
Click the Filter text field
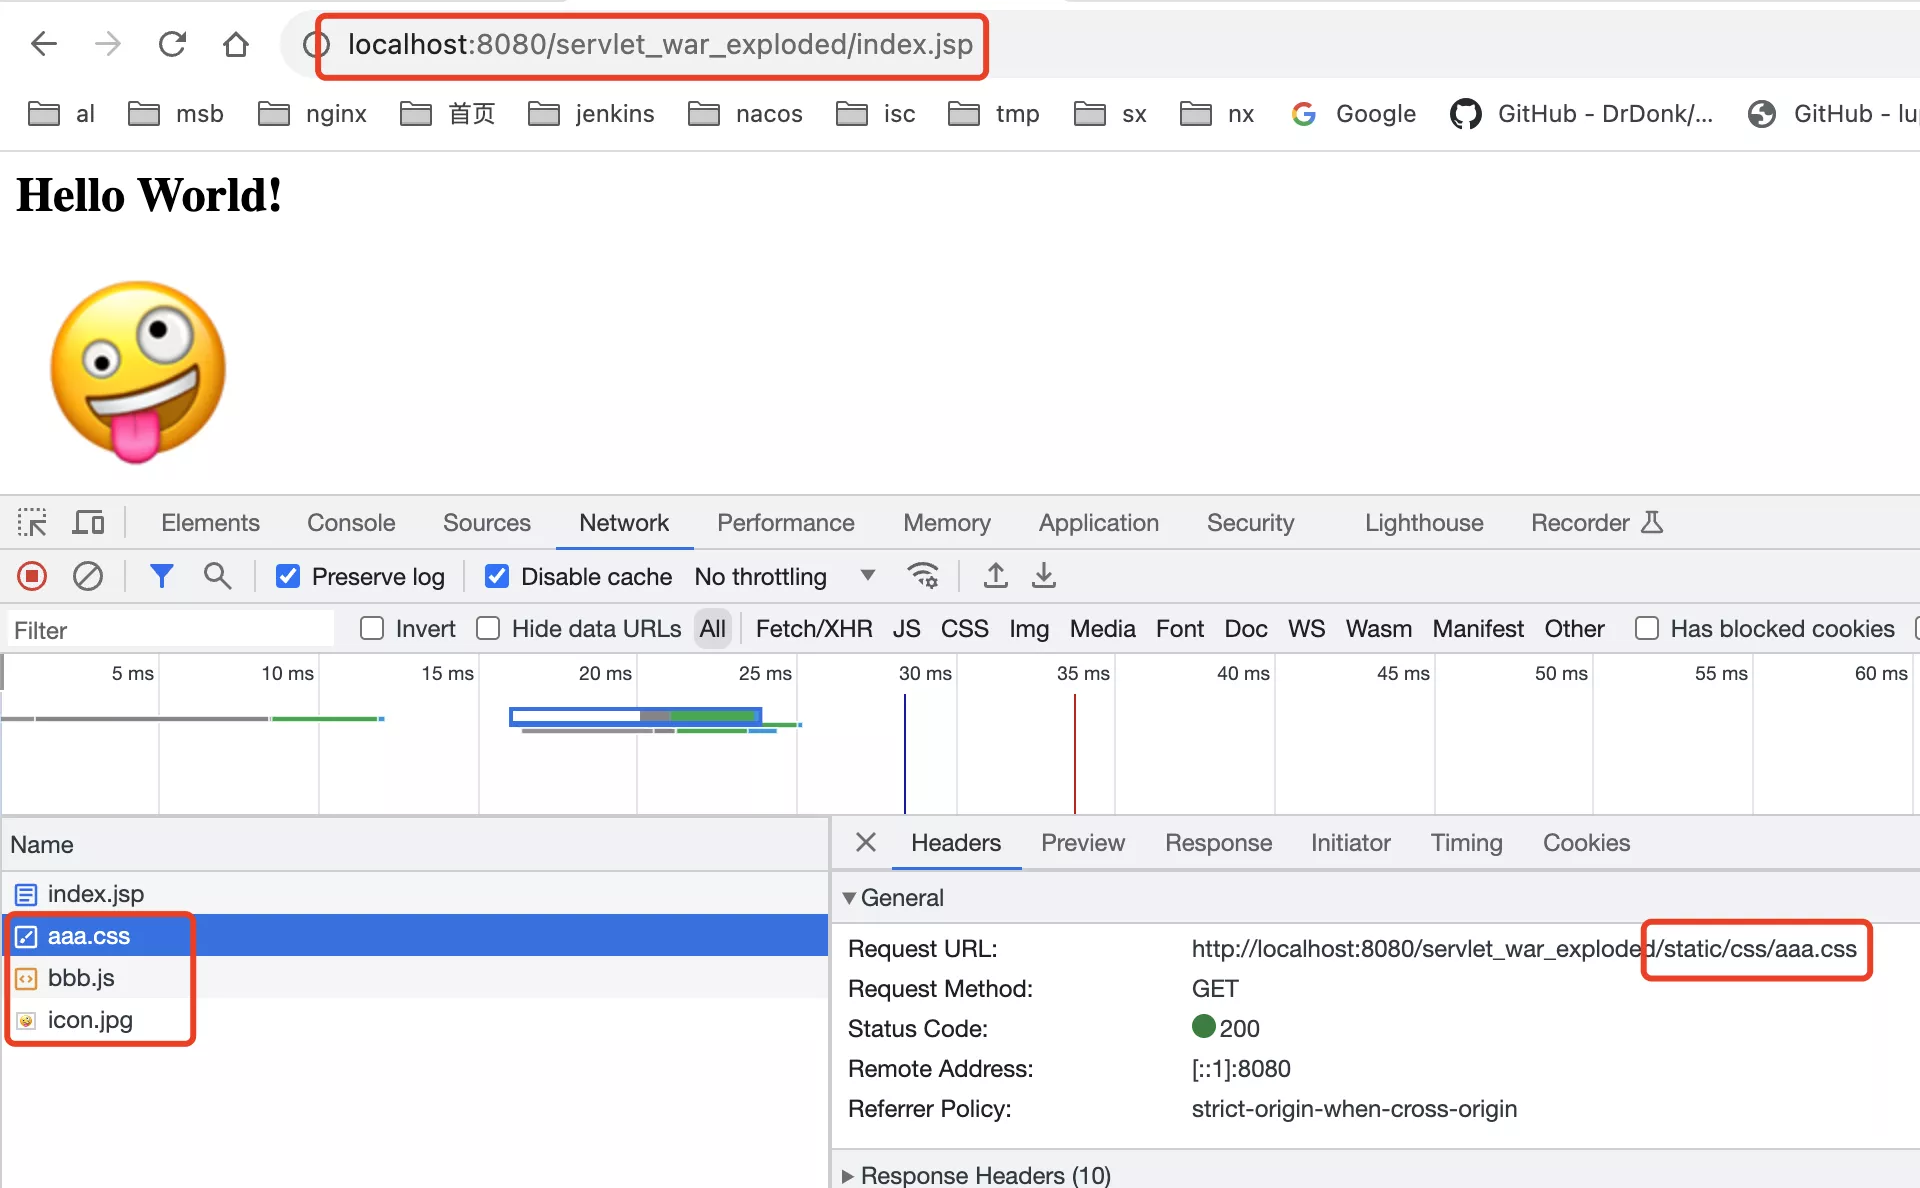coord(170,630)
